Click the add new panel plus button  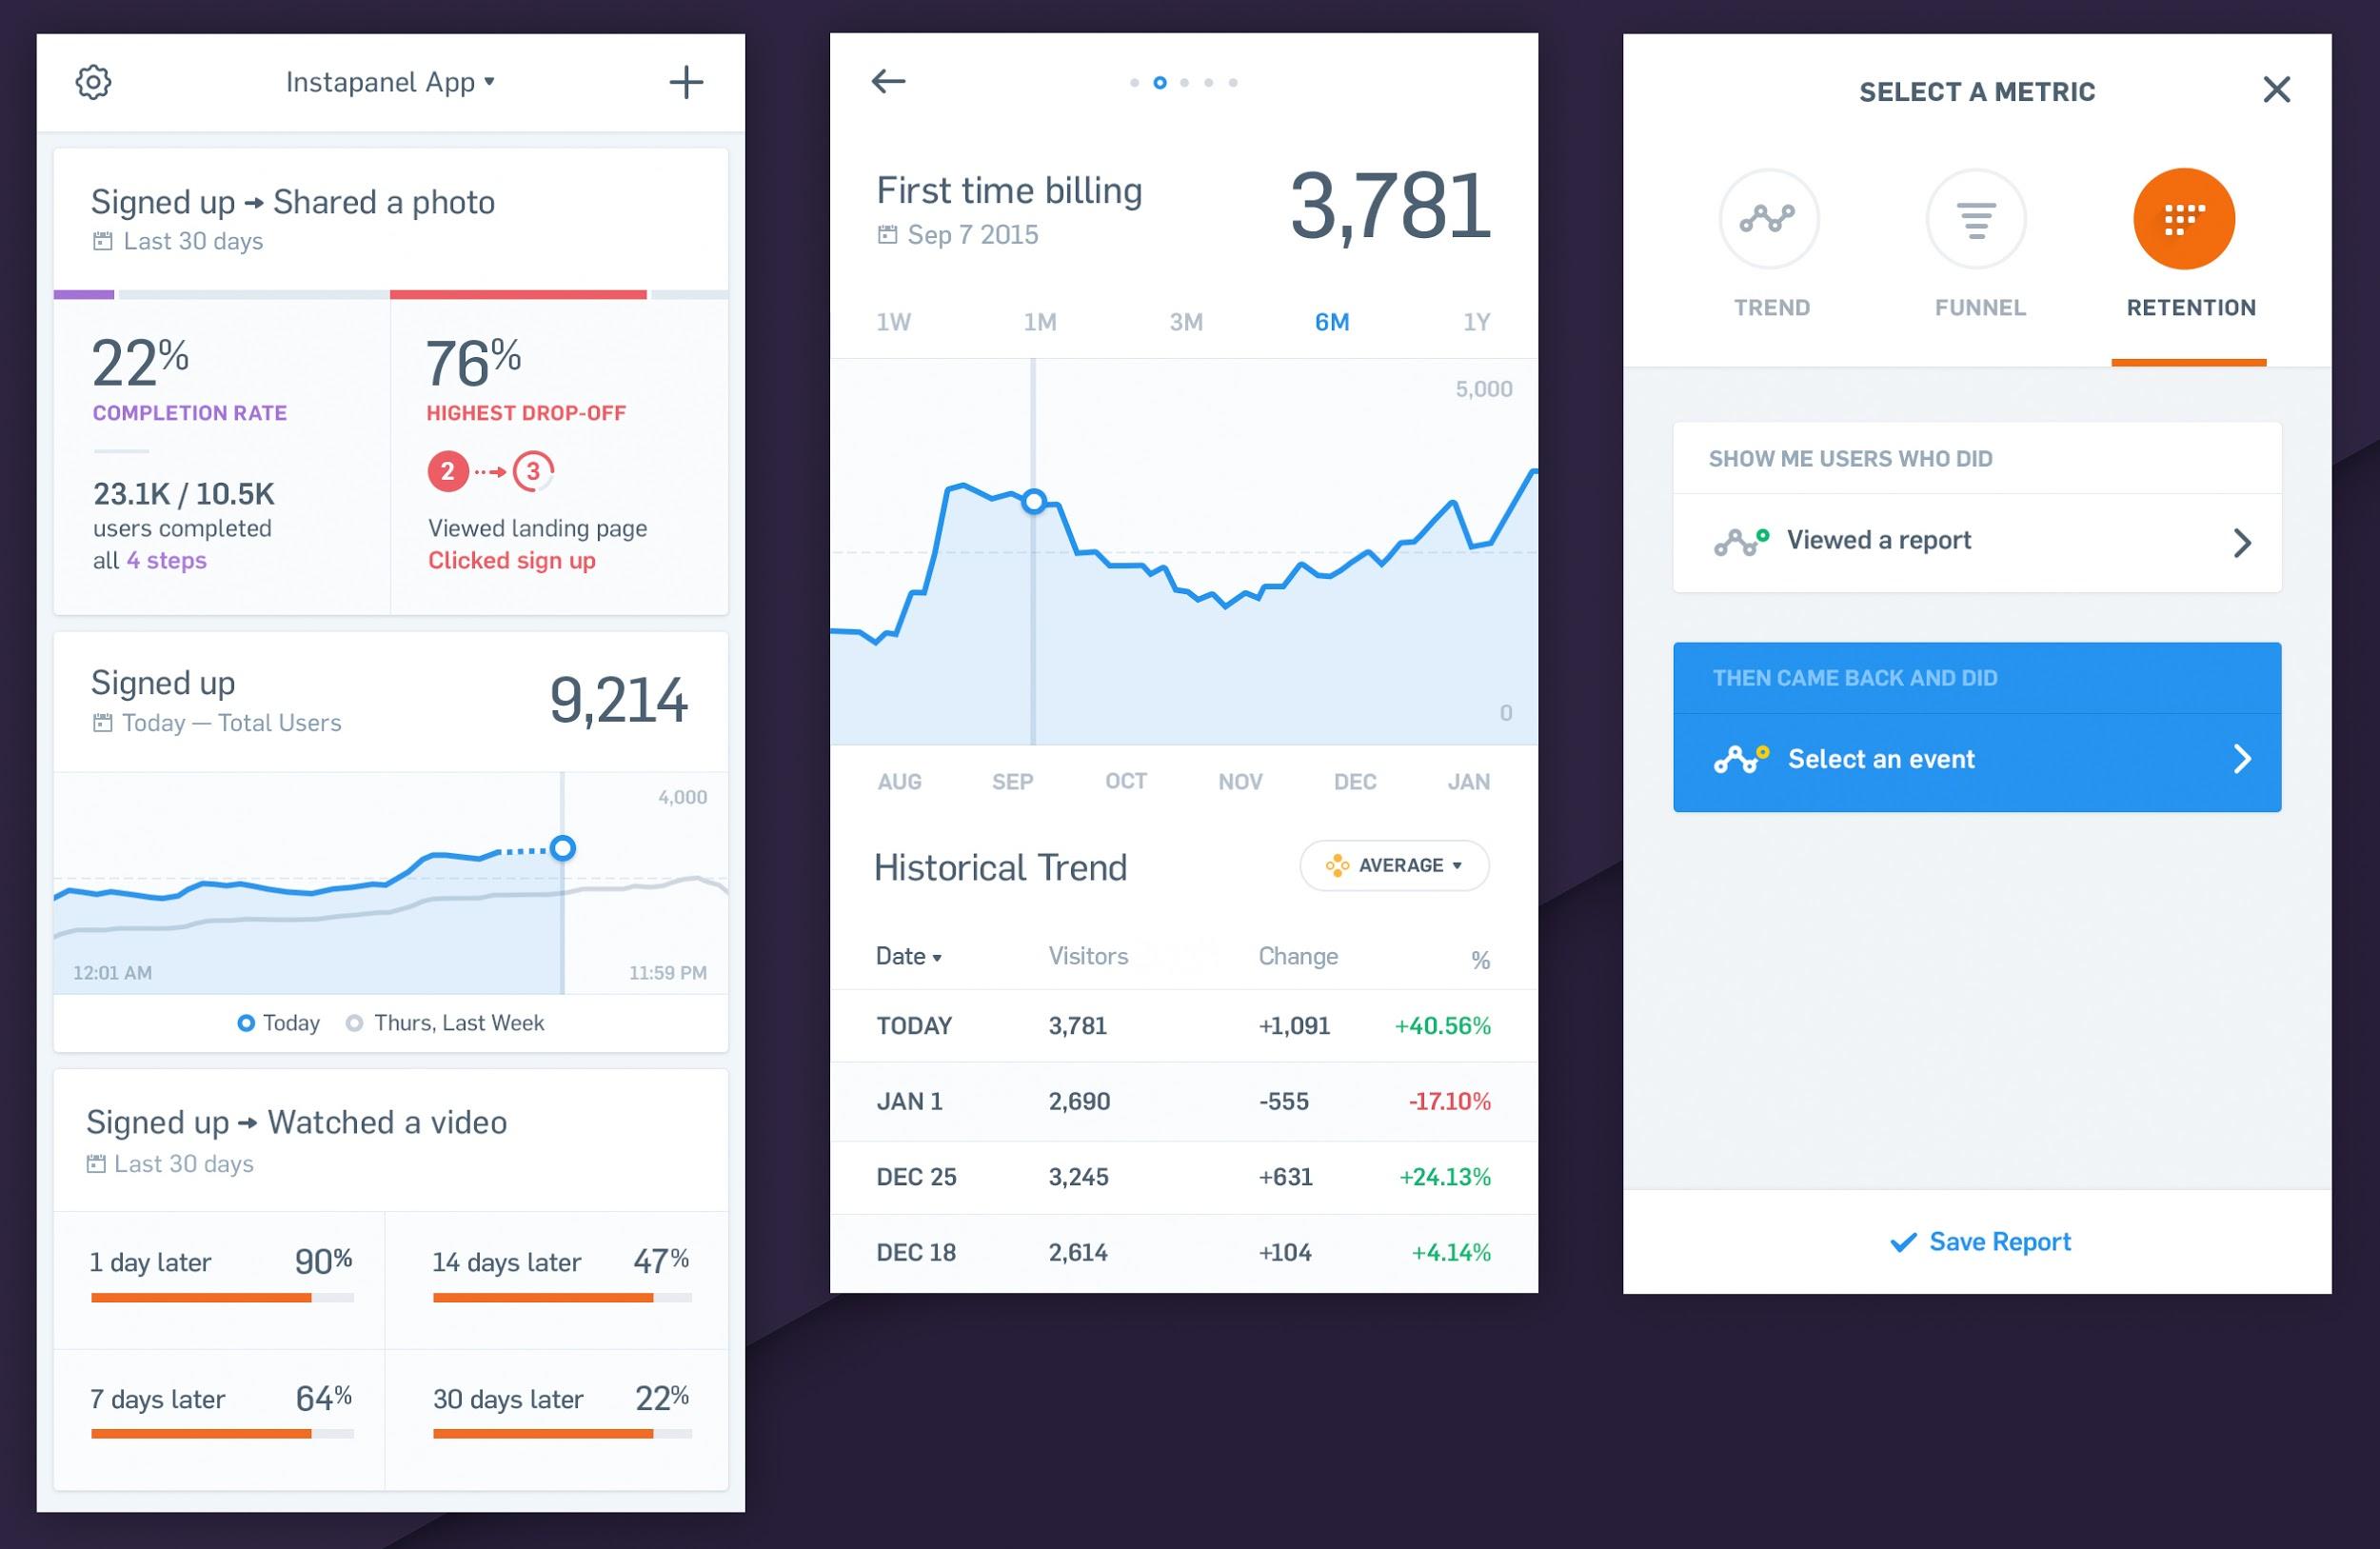[x=687, y=82]
